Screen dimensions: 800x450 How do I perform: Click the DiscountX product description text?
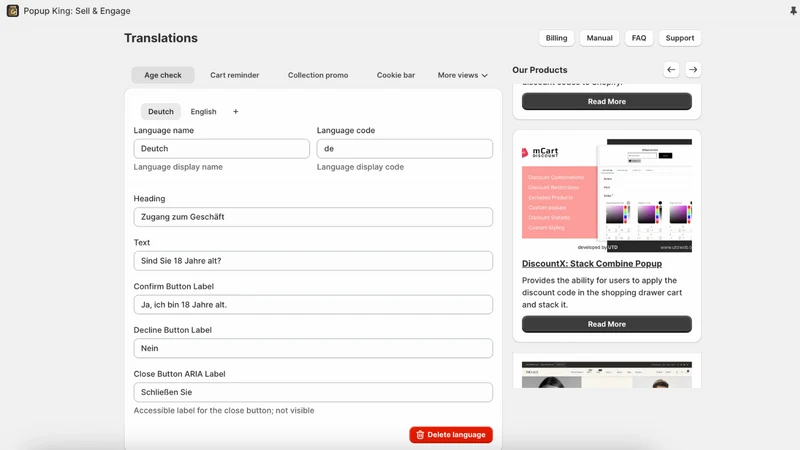(x=602, y=292)
